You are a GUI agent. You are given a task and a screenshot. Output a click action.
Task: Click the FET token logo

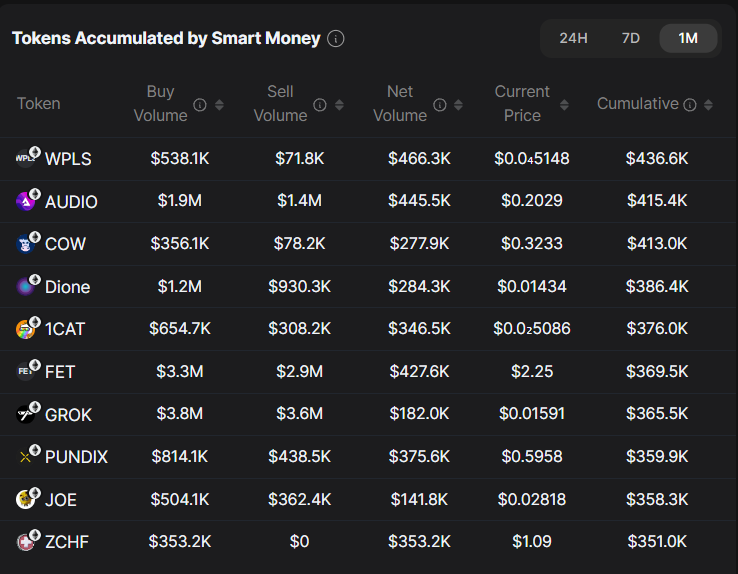click(27, 370)
